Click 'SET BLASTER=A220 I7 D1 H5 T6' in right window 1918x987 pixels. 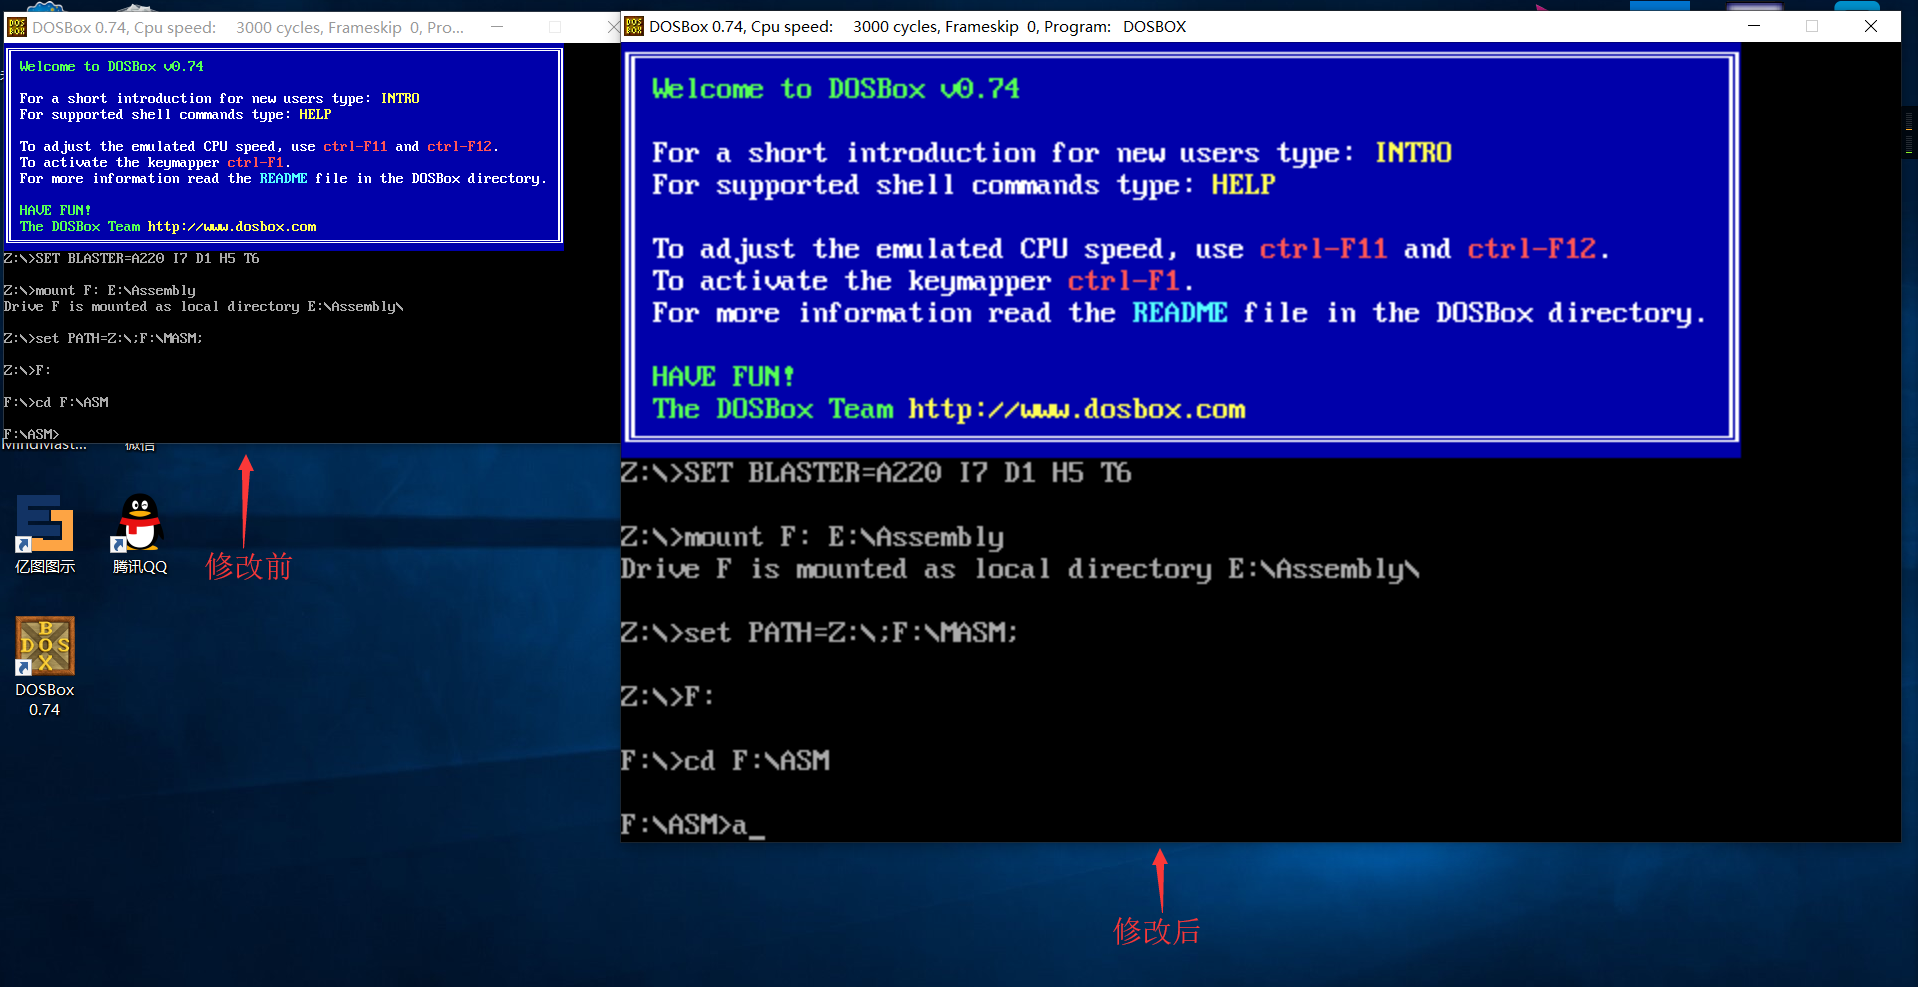[x=908, y=473]
